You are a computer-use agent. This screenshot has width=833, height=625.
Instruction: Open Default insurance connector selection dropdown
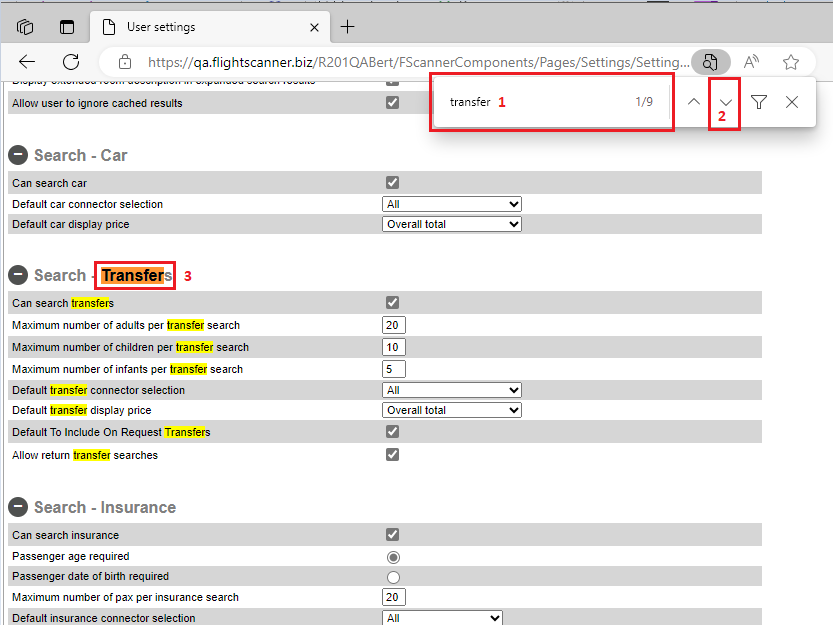(442, 618)
